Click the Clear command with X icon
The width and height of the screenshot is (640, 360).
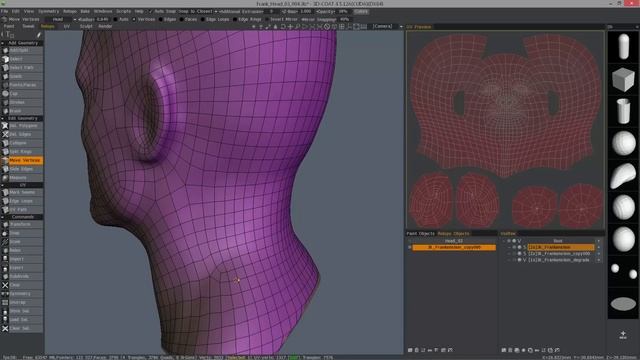(22, 285)
